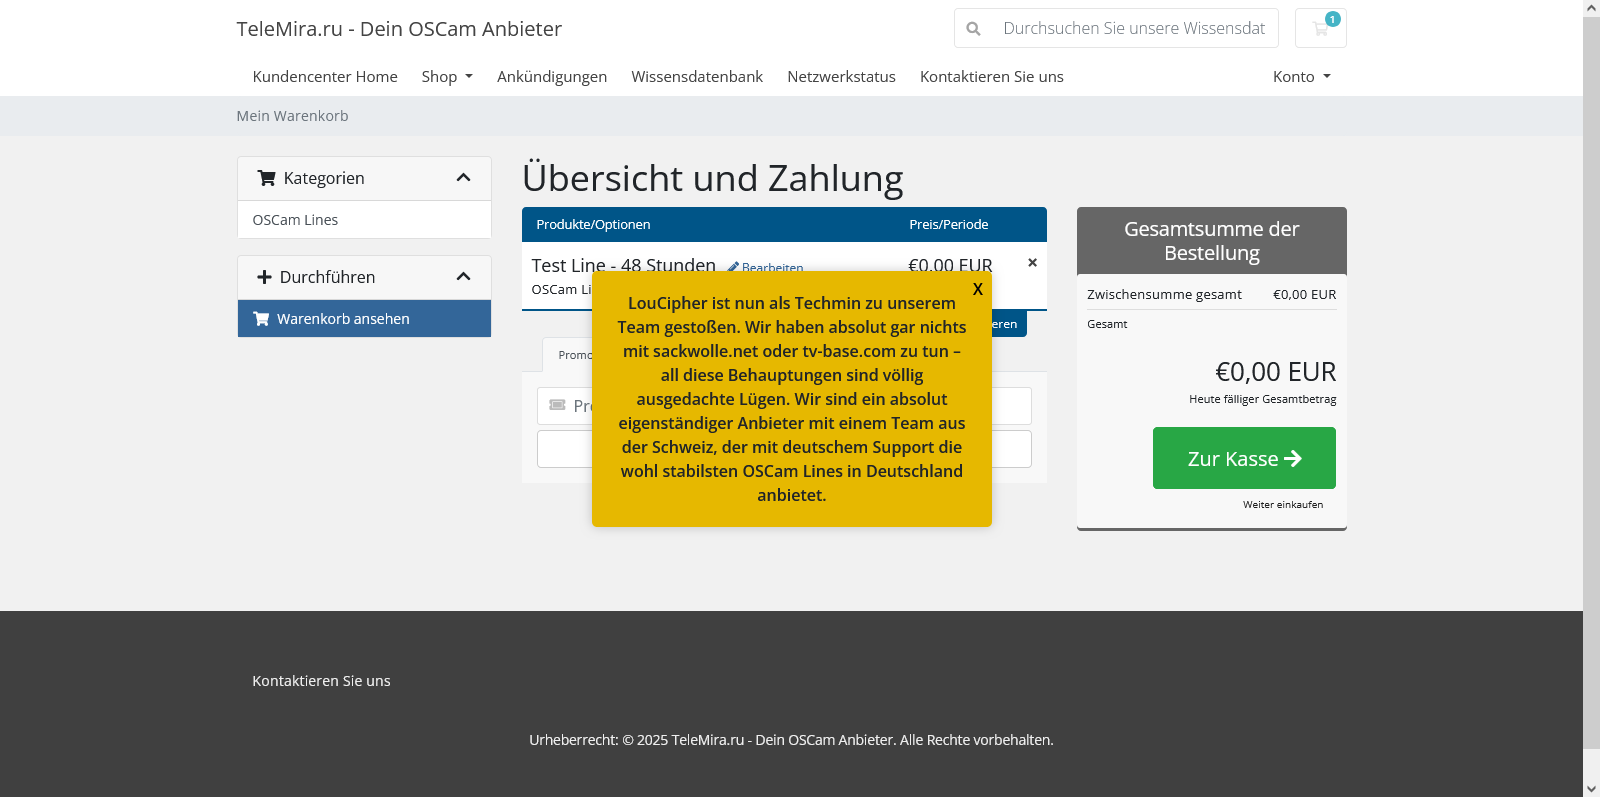Go to Kundencenter Home
This screenshot has width=1600, height=797.
pos(325,77)
